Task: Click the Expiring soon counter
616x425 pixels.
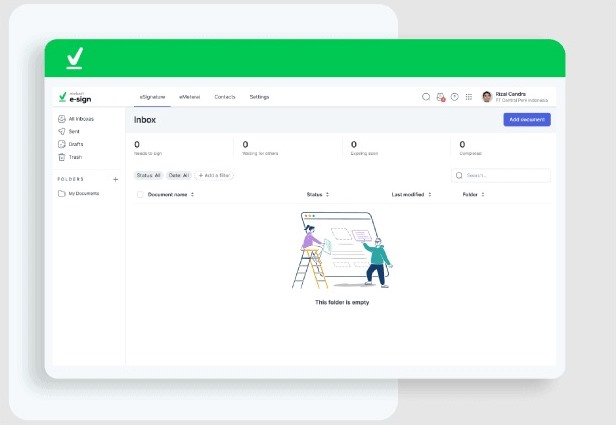Action: [x=364, y=148]
